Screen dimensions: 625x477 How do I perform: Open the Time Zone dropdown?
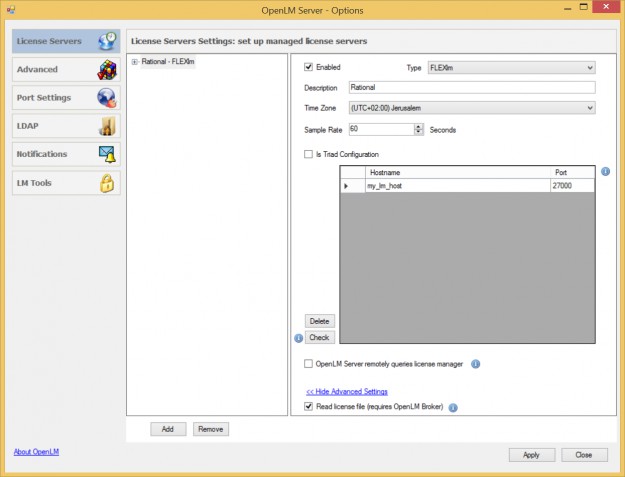[589, 108]
